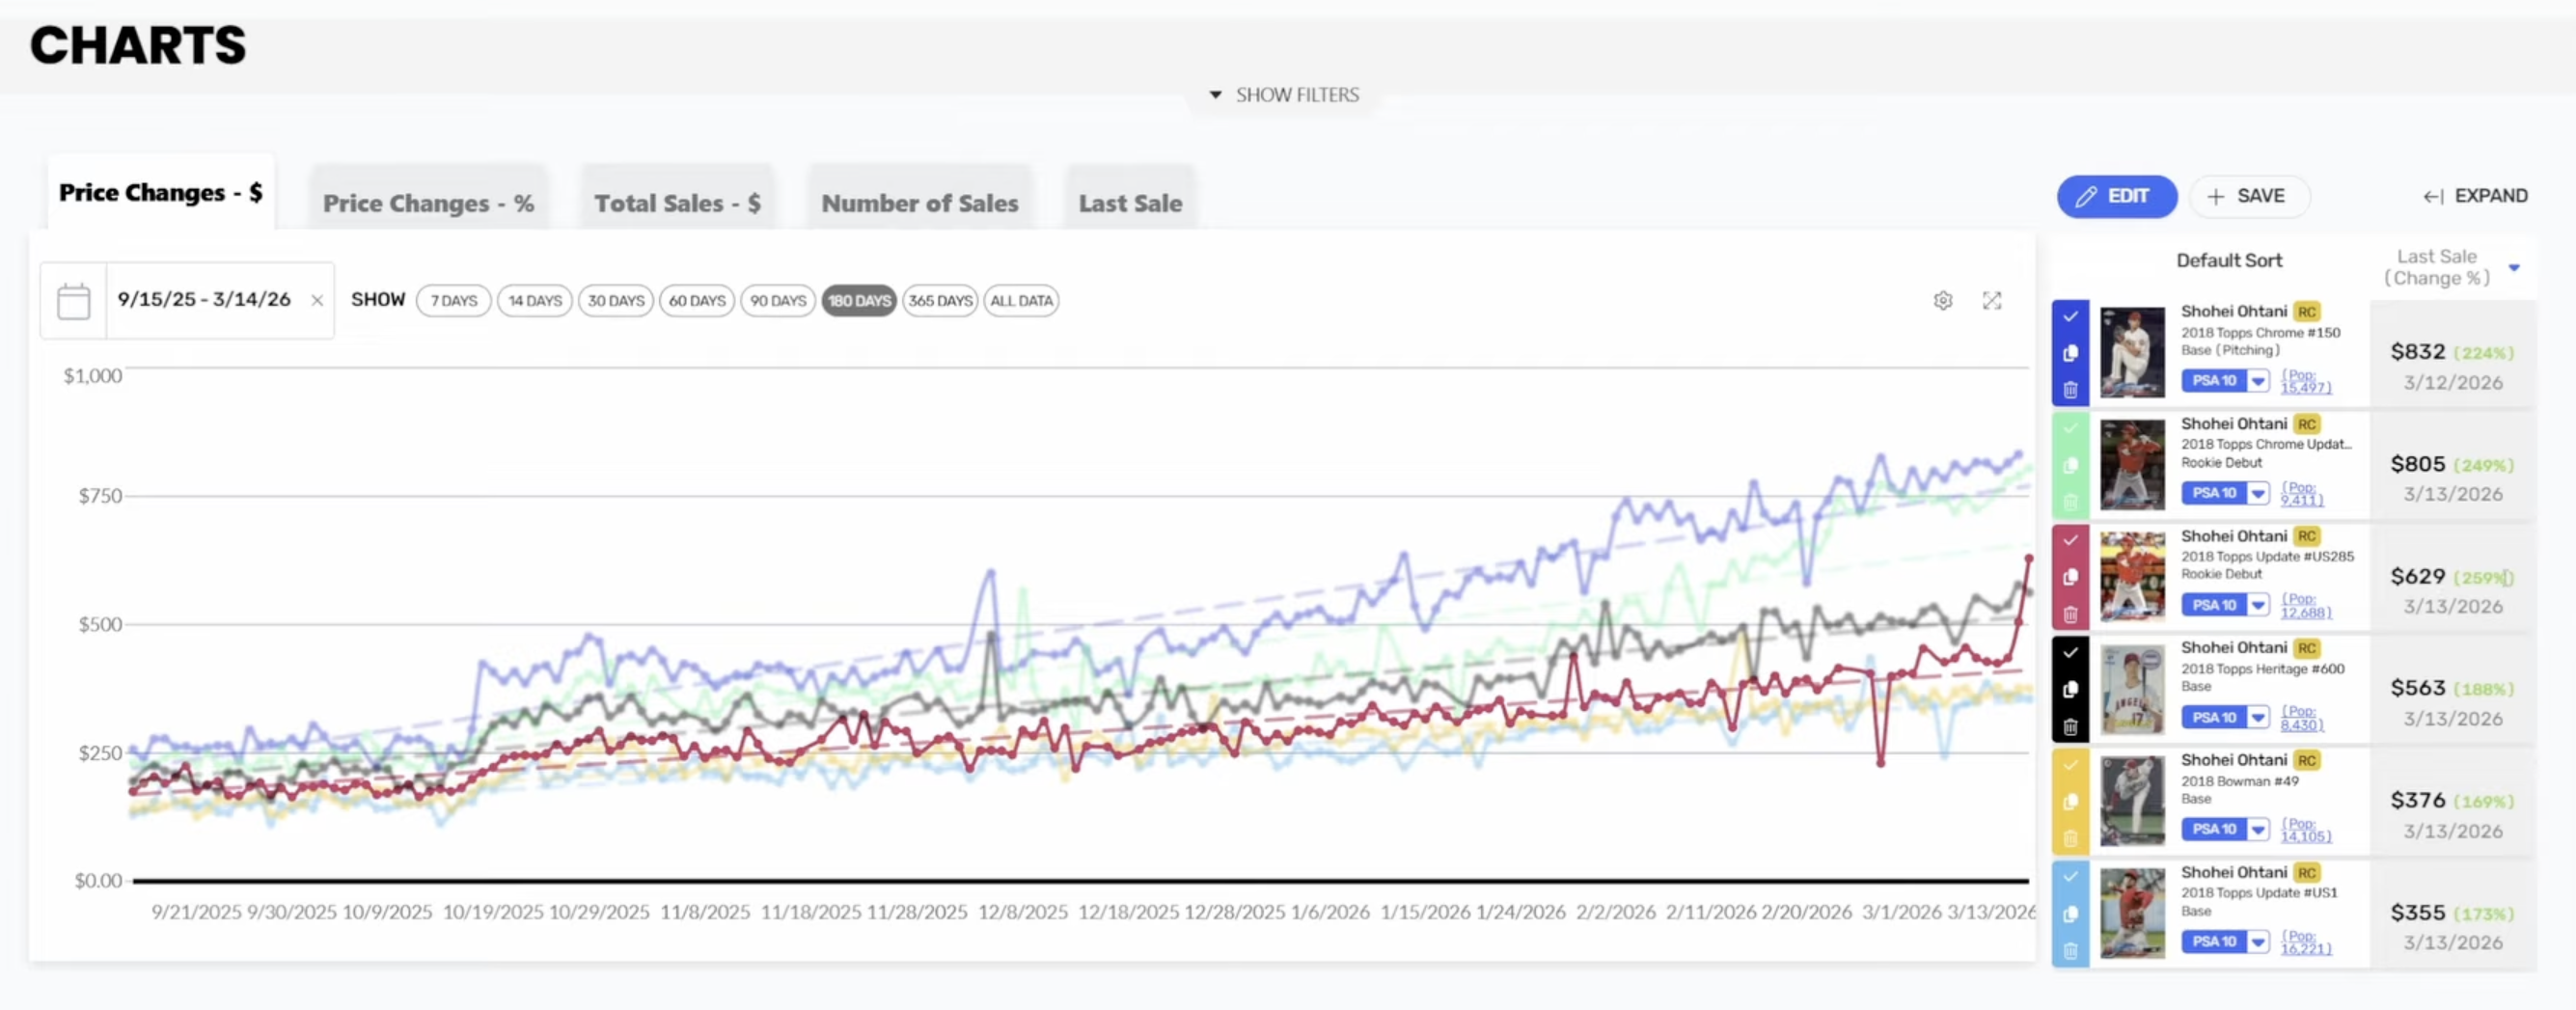Viewport: 2576px width, 1010px height.
Task: Open the Number of Sales tab
Action: pos(919,203)
